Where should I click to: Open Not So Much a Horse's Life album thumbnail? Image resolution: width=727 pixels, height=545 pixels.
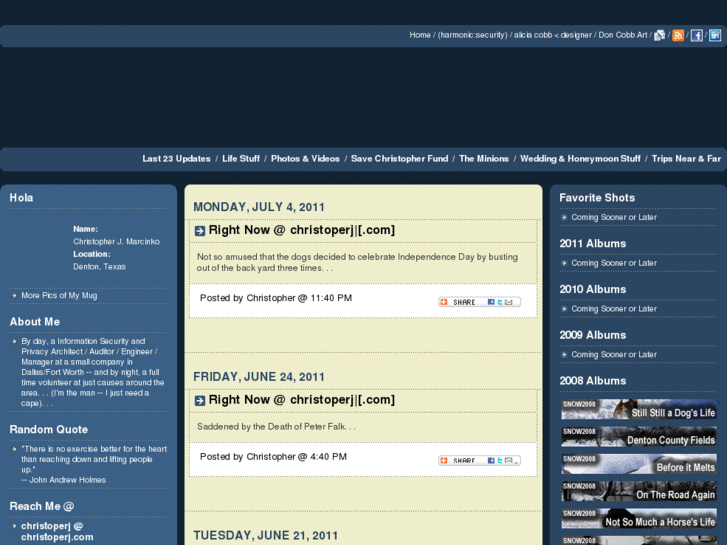[x=639, y=519]
